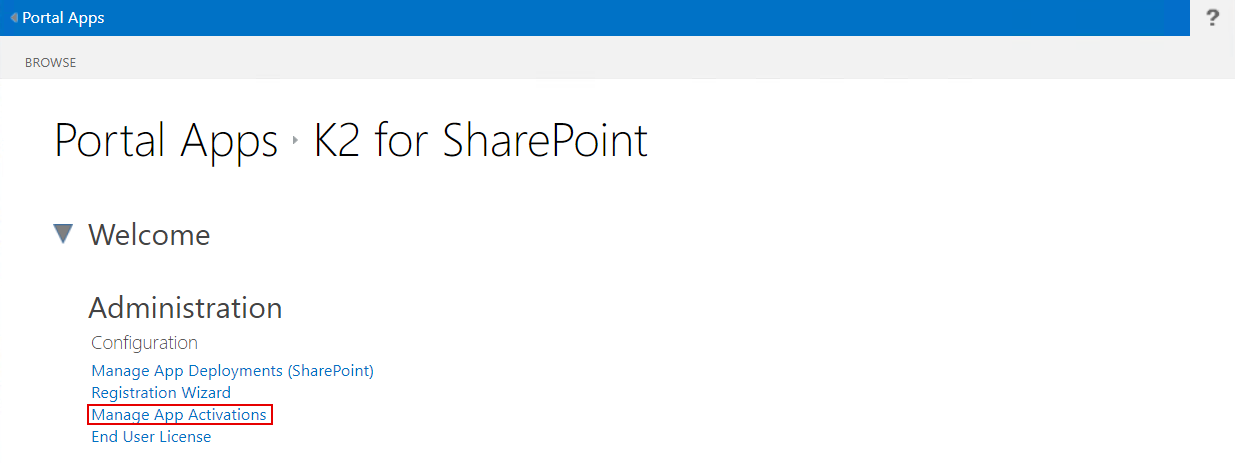Open the Manage App Activations link

179,415
